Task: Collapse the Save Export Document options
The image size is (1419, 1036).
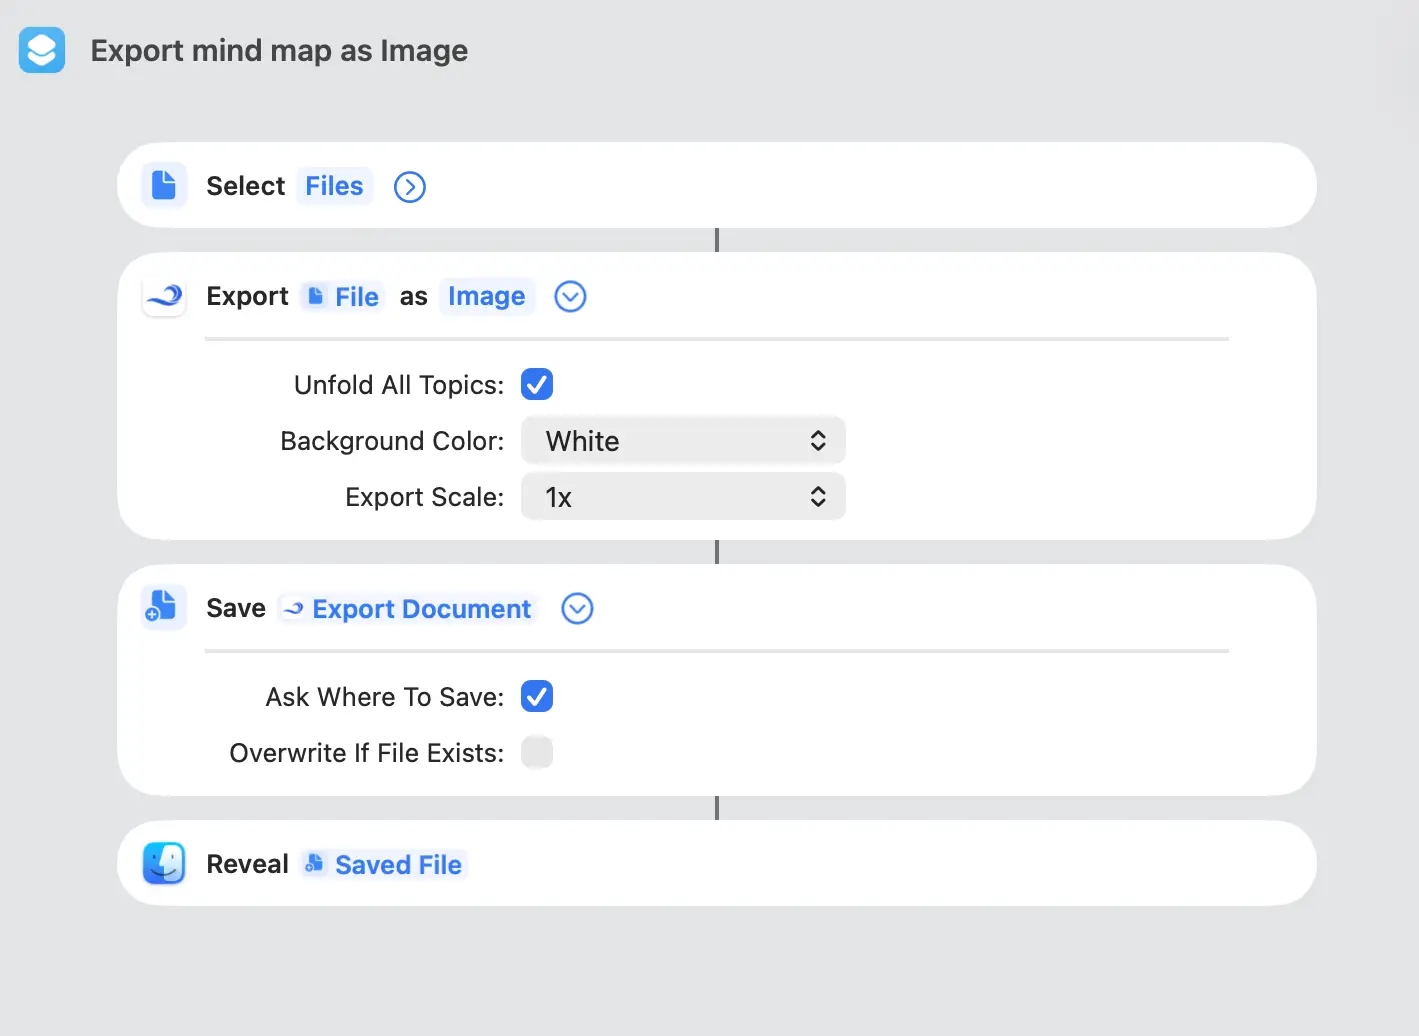Action: pos(577,608)
